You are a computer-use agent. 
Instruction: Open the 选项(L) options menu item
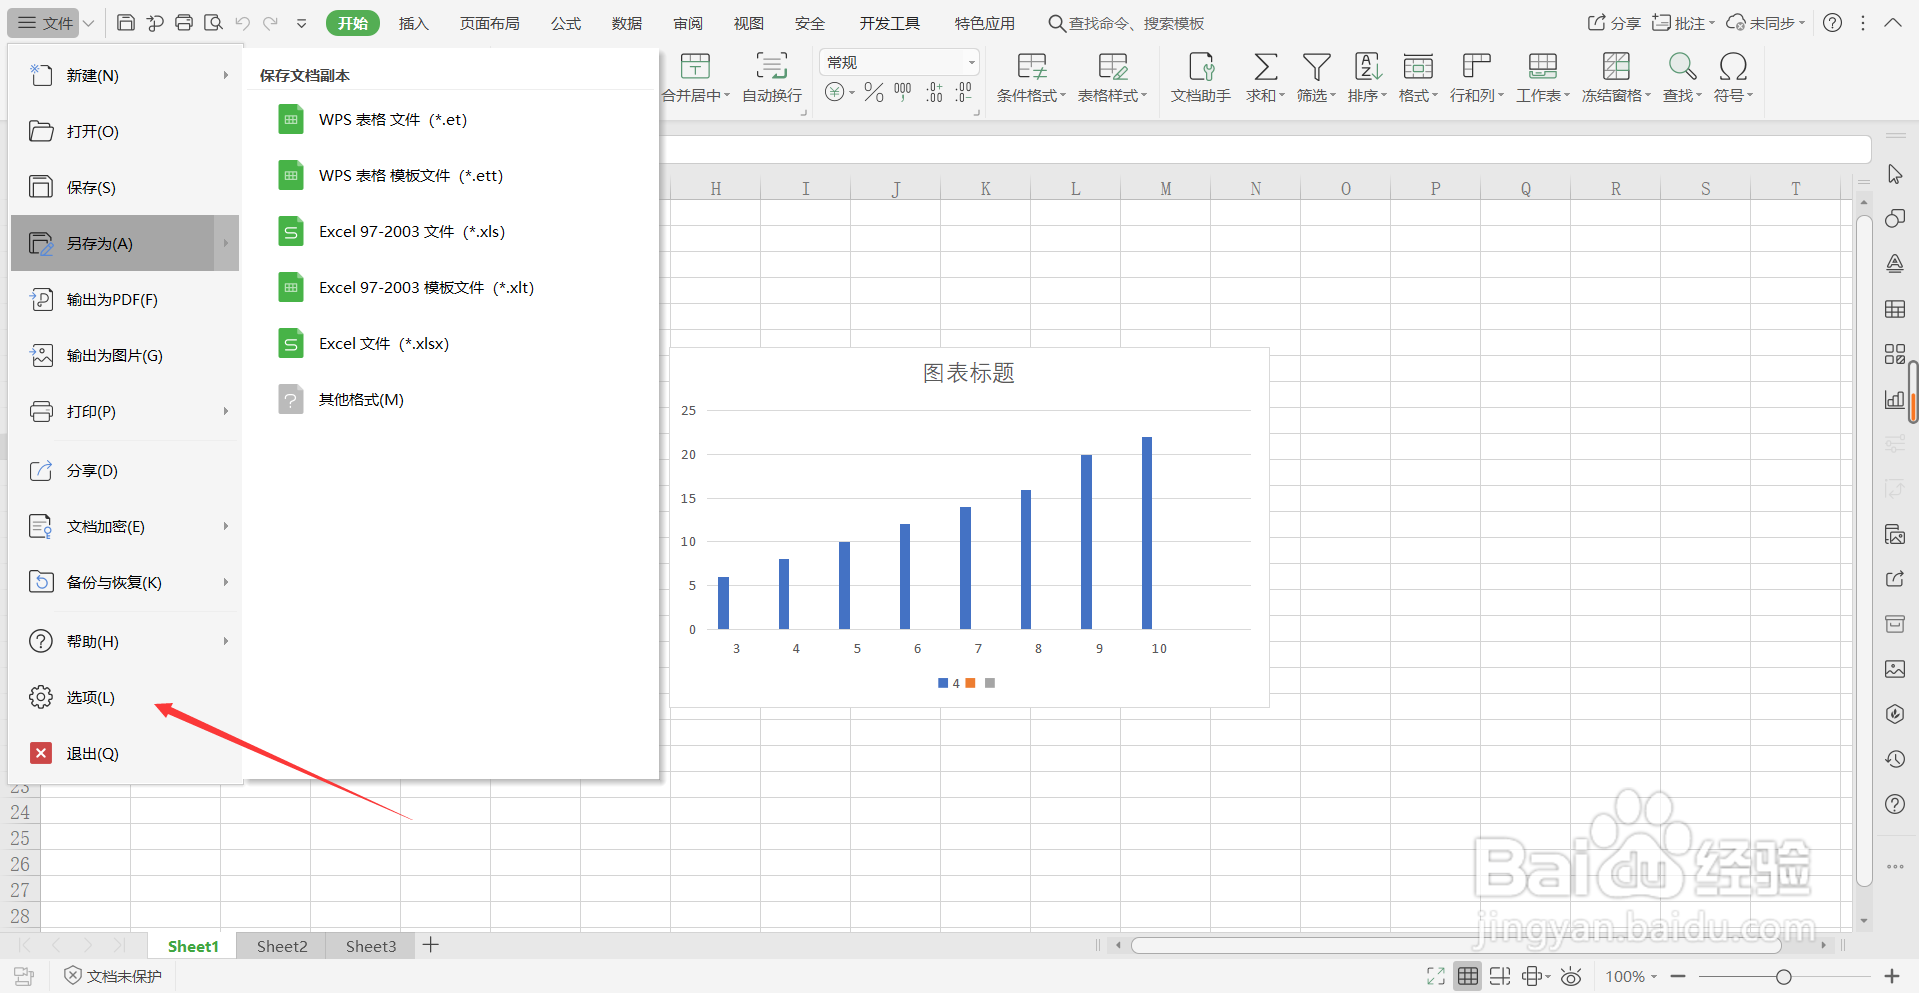[x=125, y=697]
